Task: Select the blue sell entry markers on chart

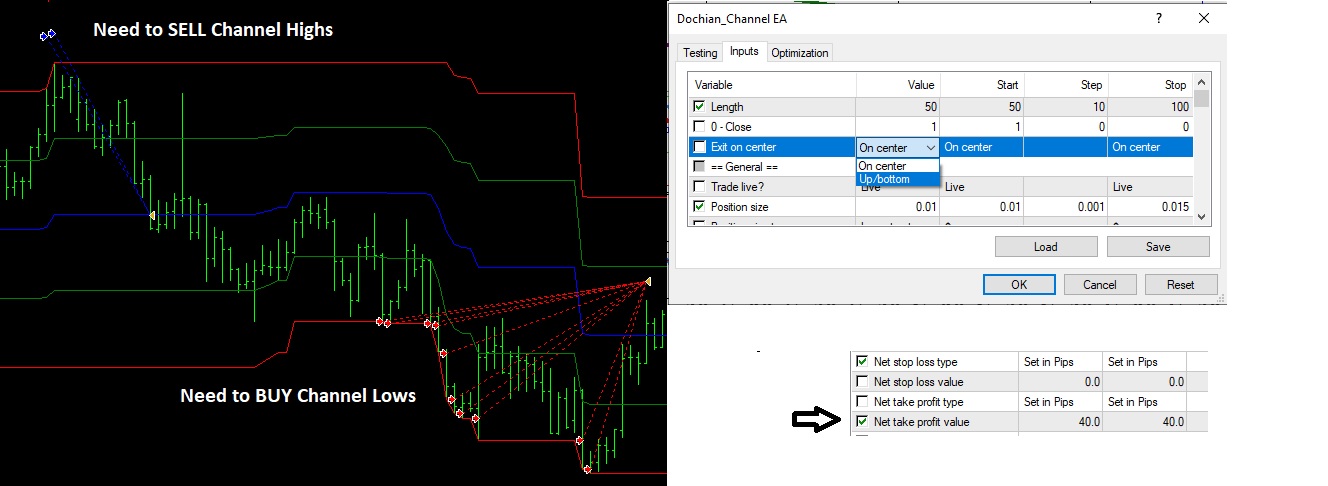Action: click(47, 35)
